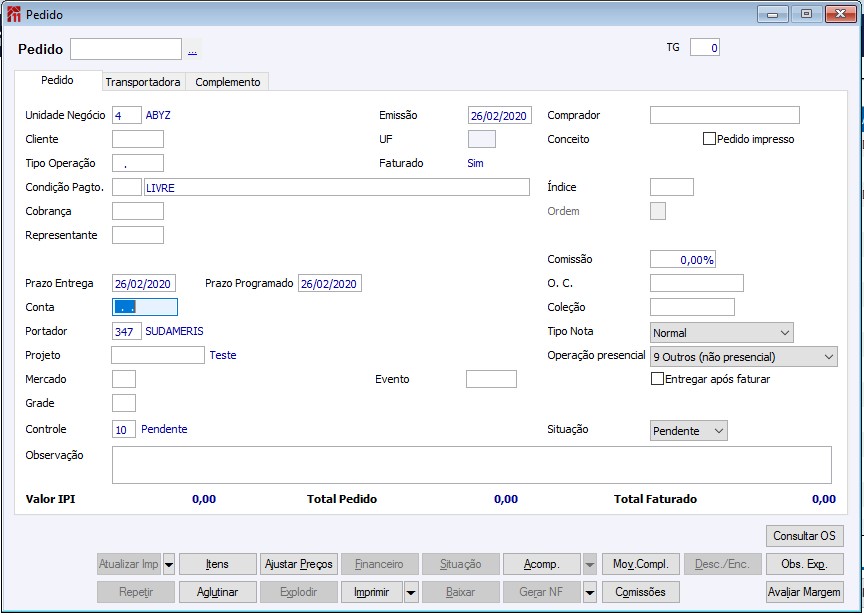Click the Mercado field
Image resolution: width=864 pixels, height=615 pixels.
point(124,379)
